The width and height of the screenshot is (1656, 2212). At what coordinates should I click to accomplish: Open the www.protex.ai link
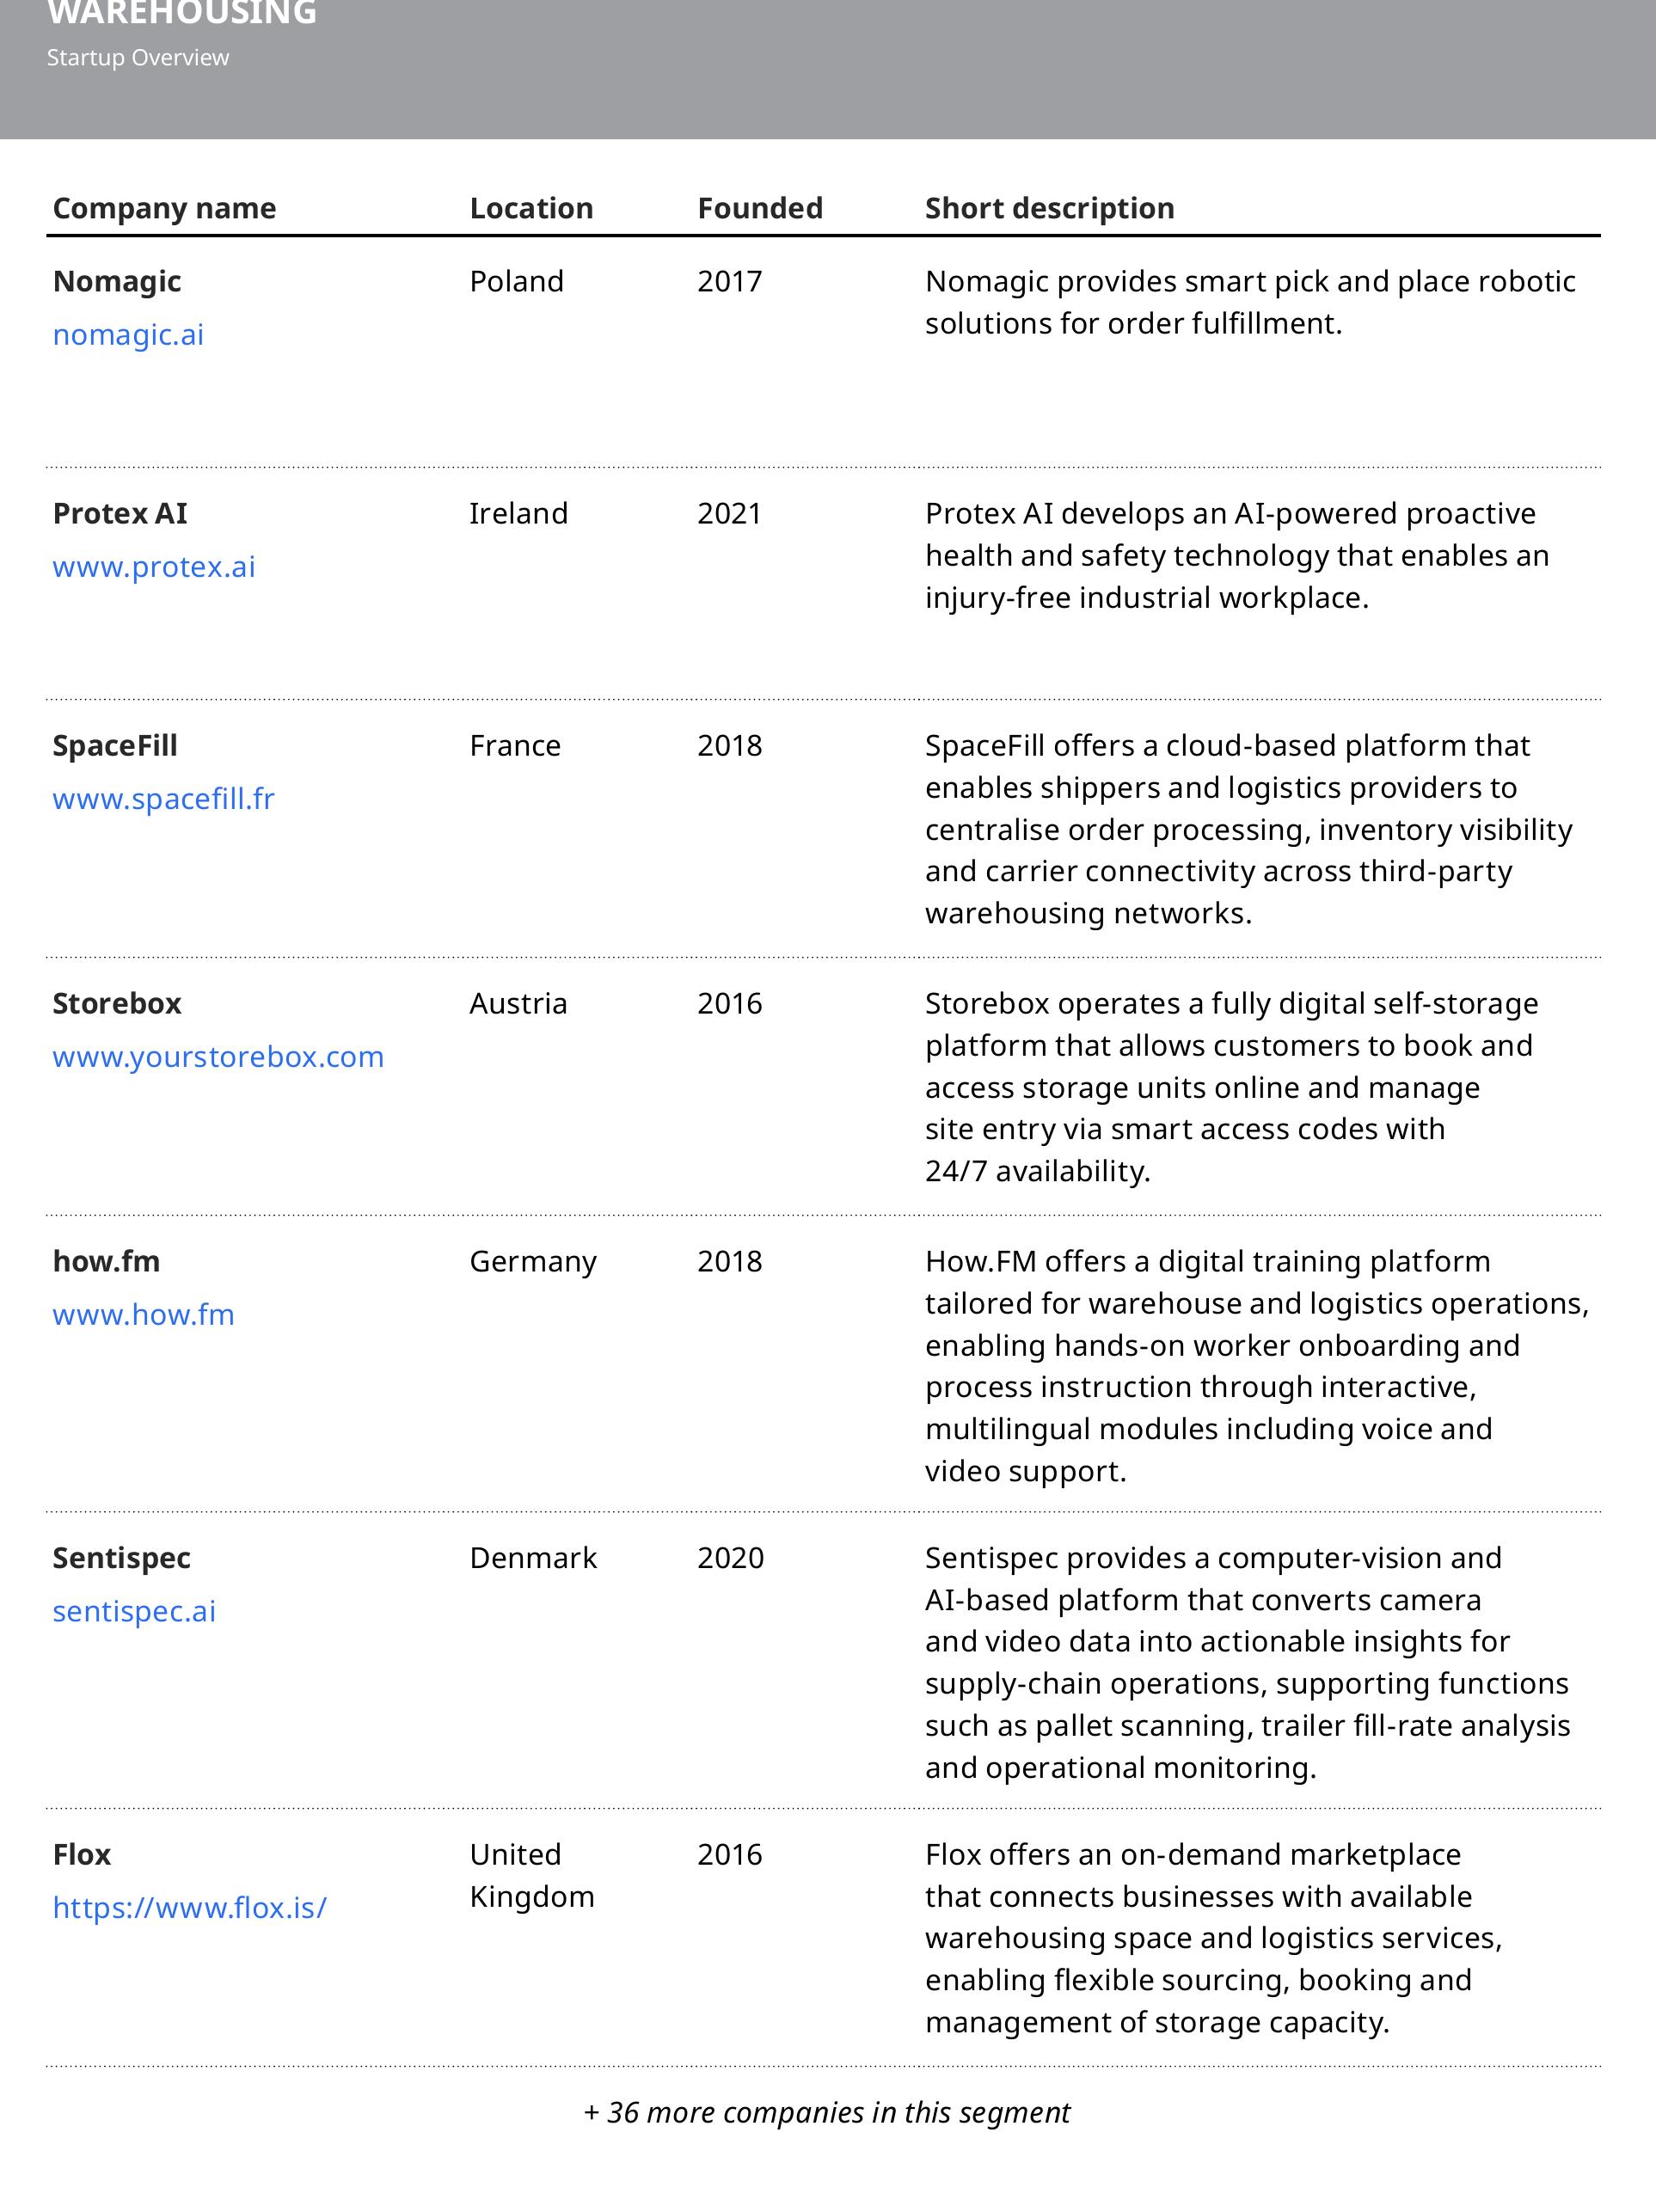point(154,567)
